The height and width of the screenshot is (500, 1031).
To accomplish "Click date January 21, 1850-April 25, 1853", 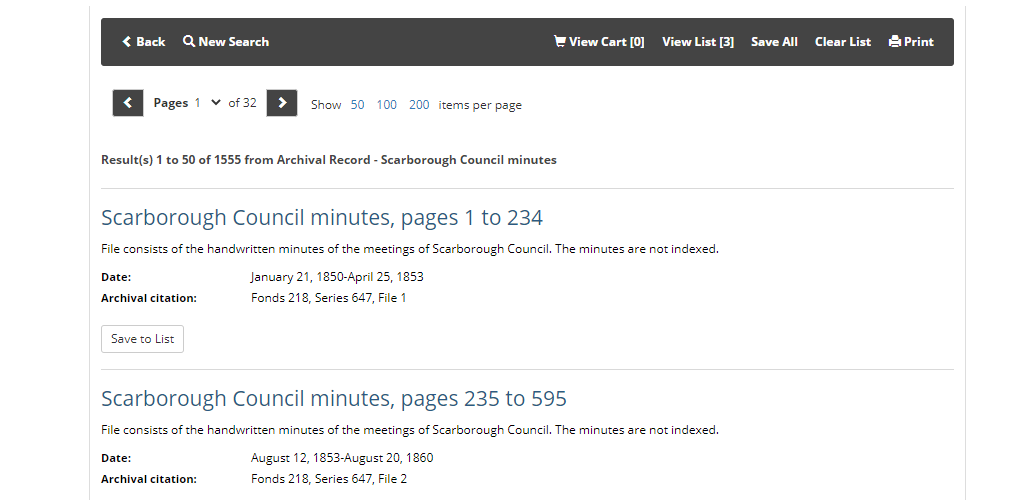I will [337, 277].
